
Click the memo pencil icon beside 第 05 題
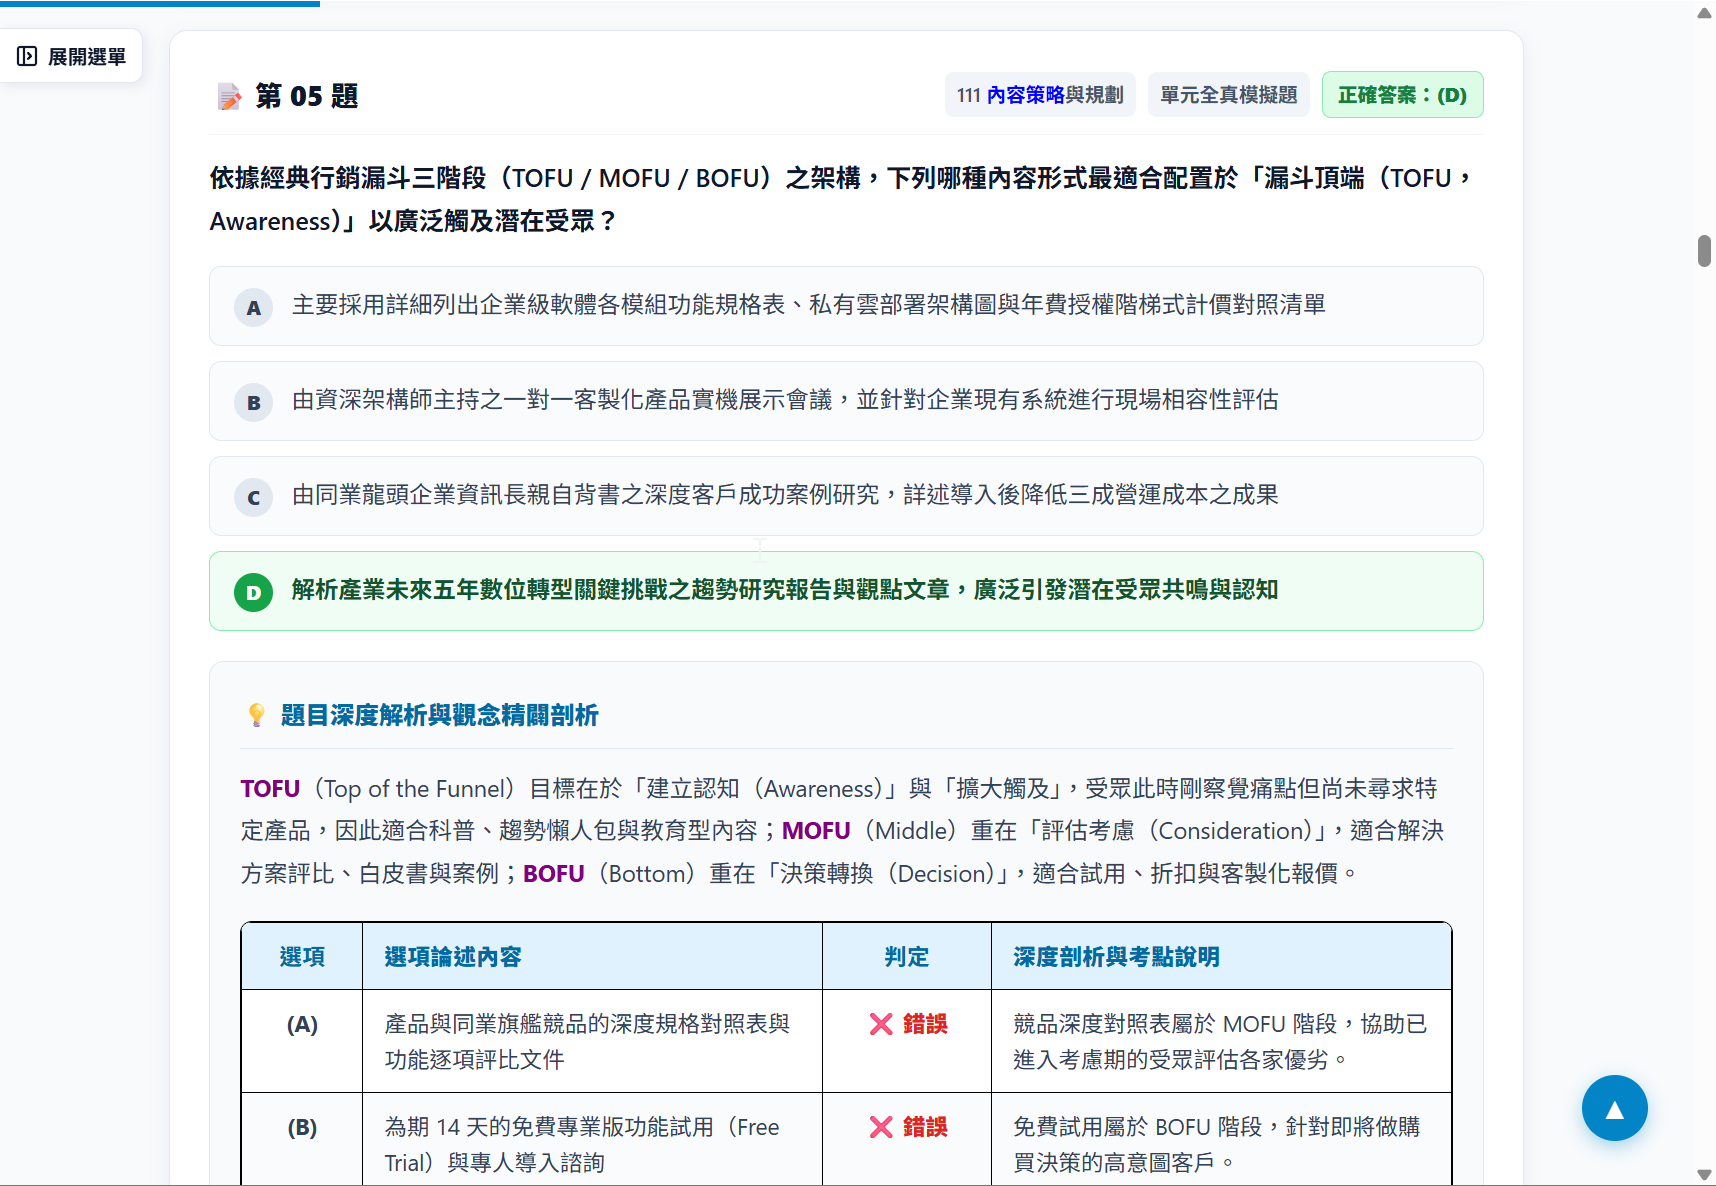[x=229, y=96]
